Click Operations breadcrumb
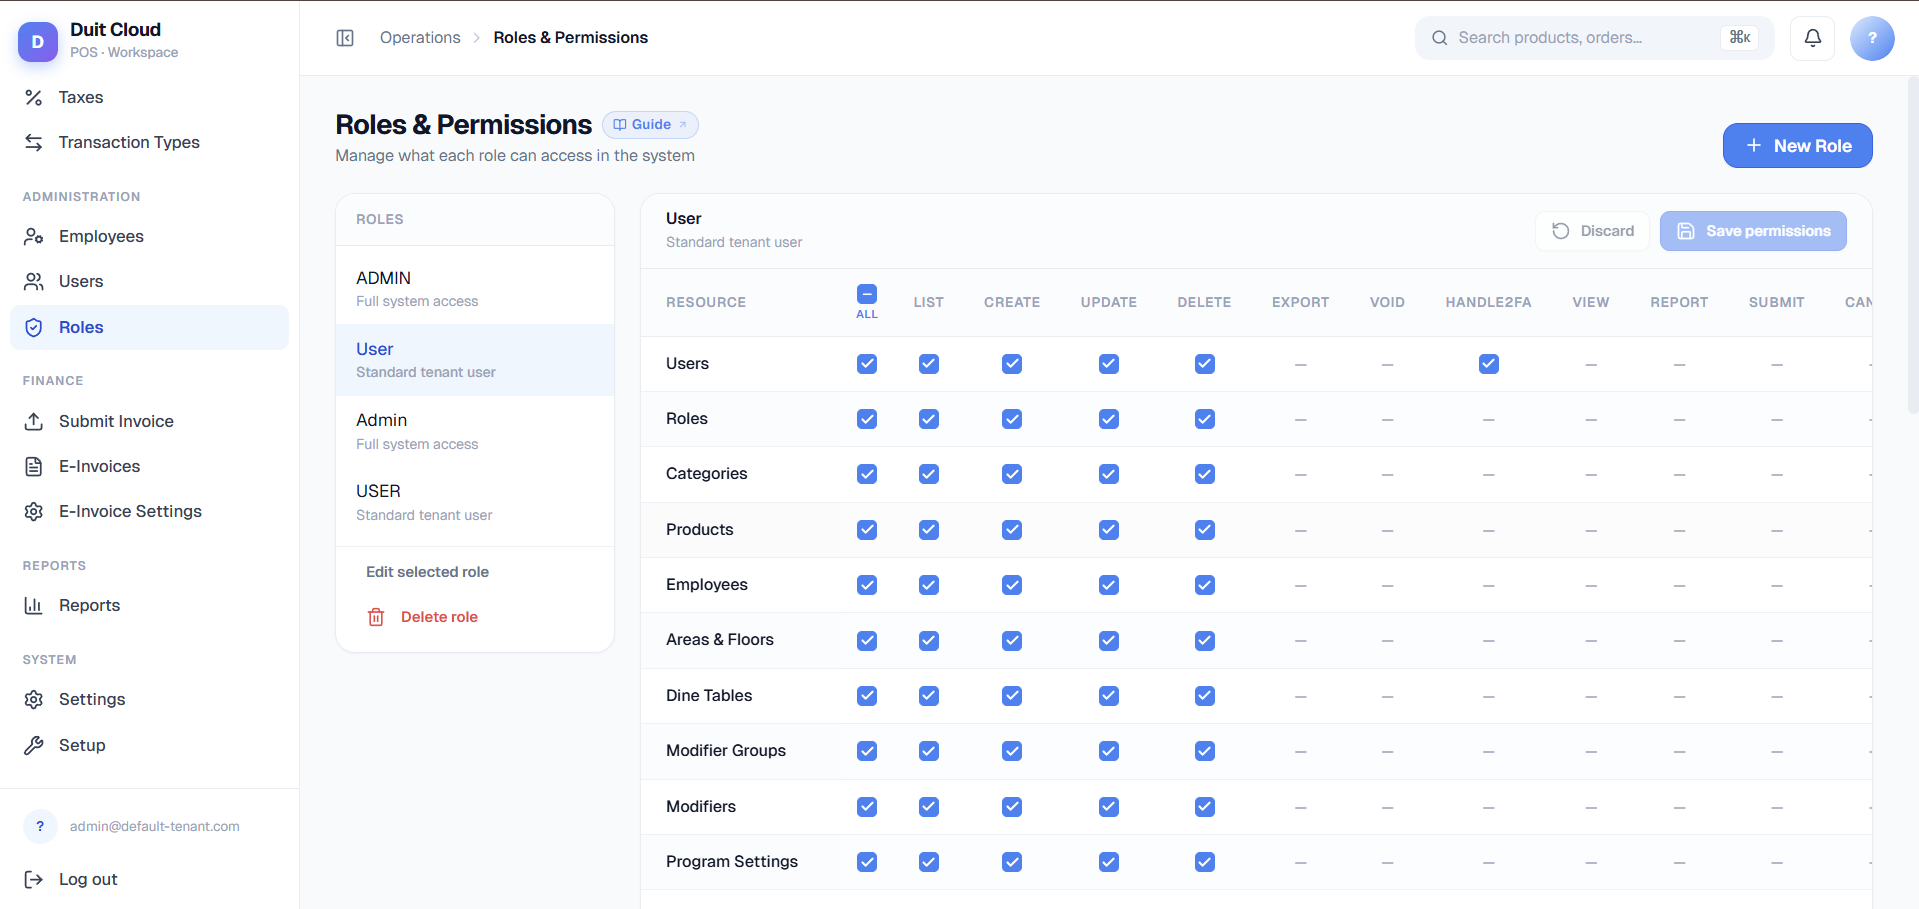This screenshot has width=1919, height=909. 420,38
